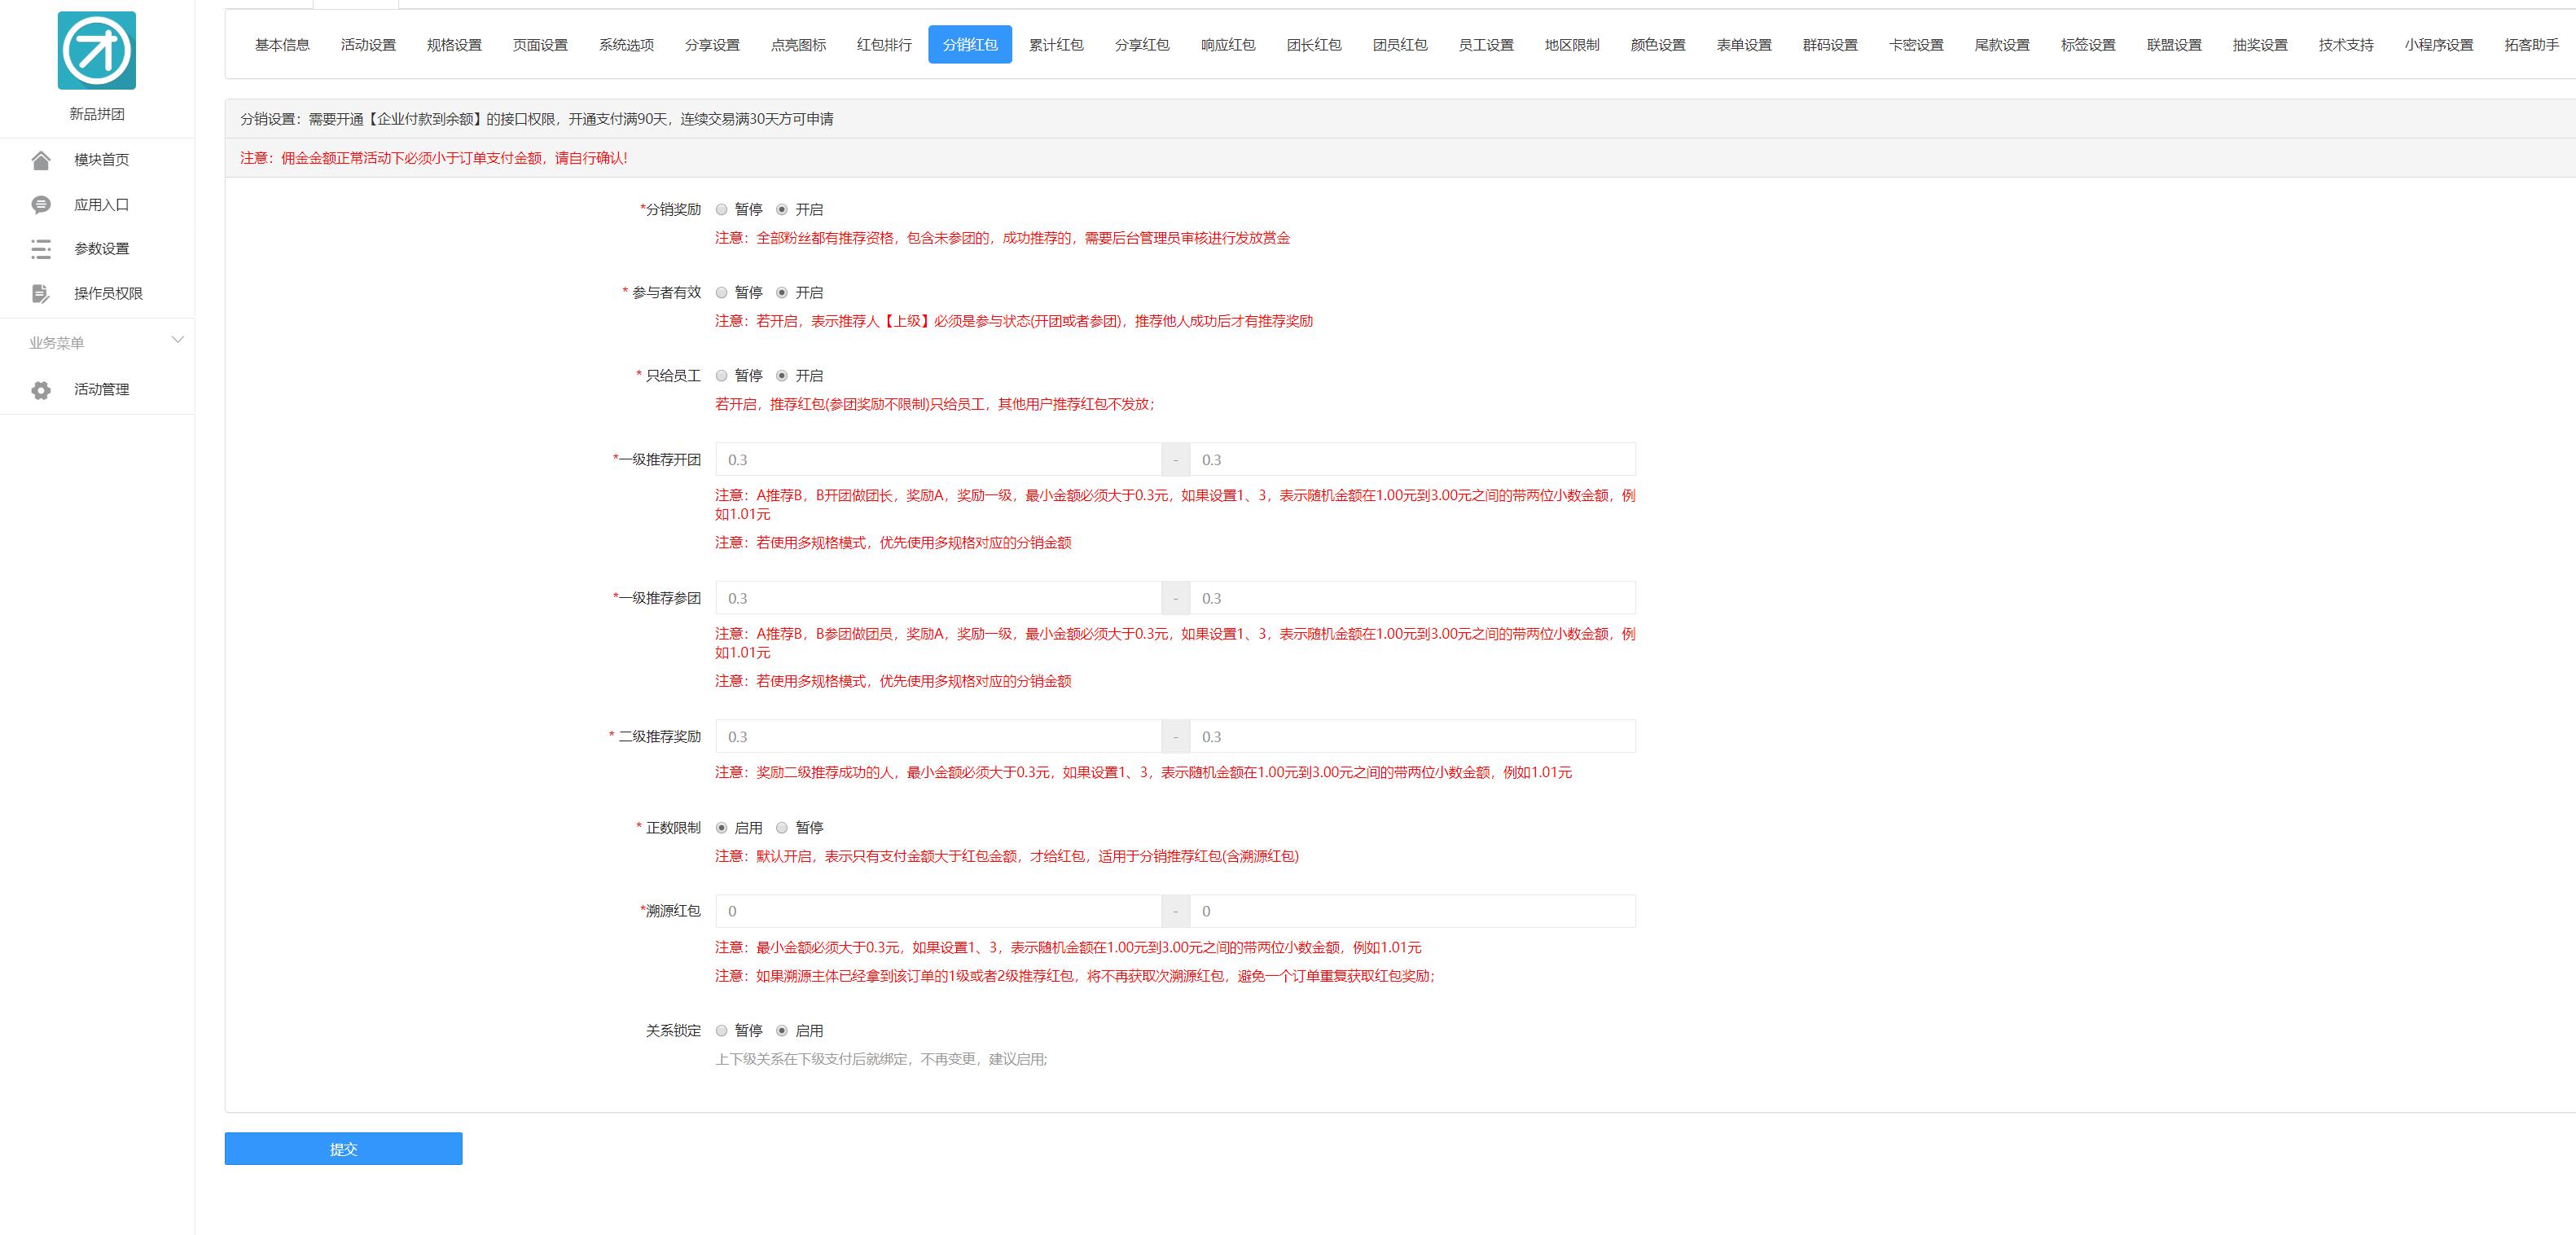Switch to the 拓客助手 tab
This screenshot has height=1235, width=2576.
[2532, 45]
